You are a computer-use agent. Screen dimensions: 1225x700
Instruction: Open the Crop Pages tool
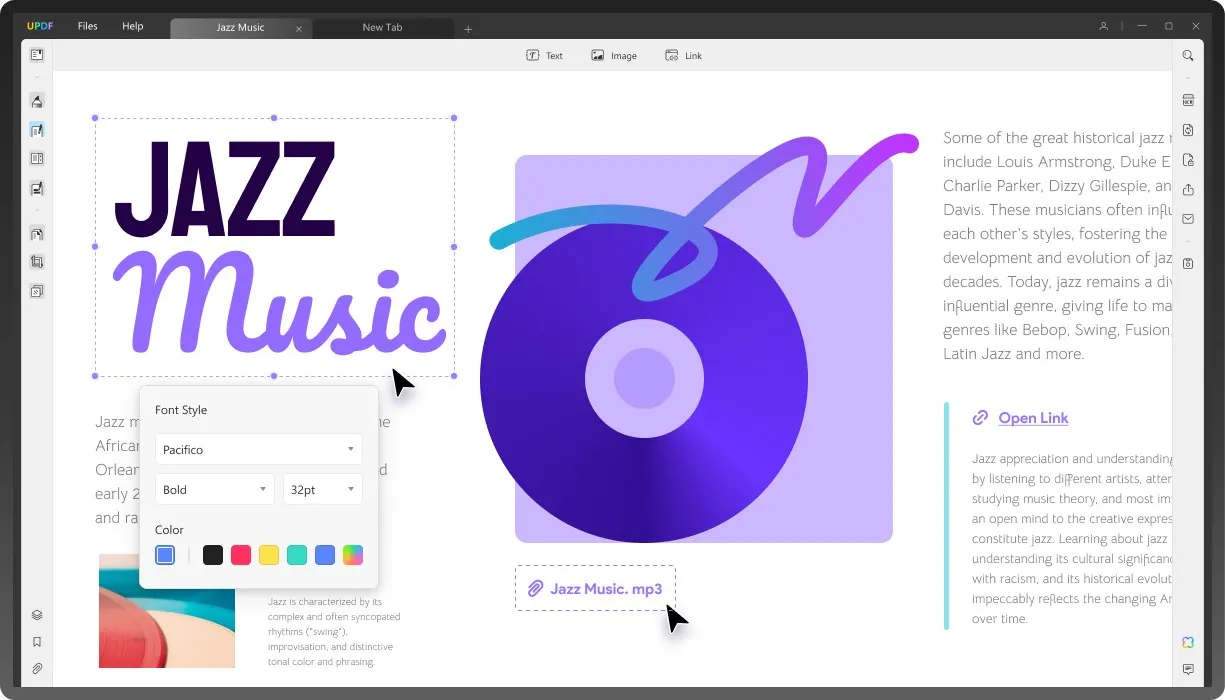click(x=37, y=262)
